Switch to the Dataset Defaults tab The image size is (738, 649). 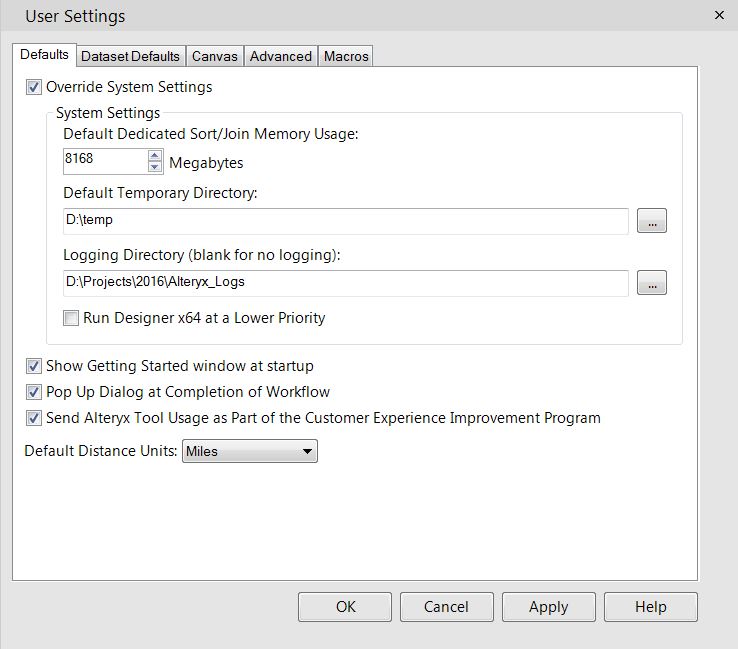130,56
